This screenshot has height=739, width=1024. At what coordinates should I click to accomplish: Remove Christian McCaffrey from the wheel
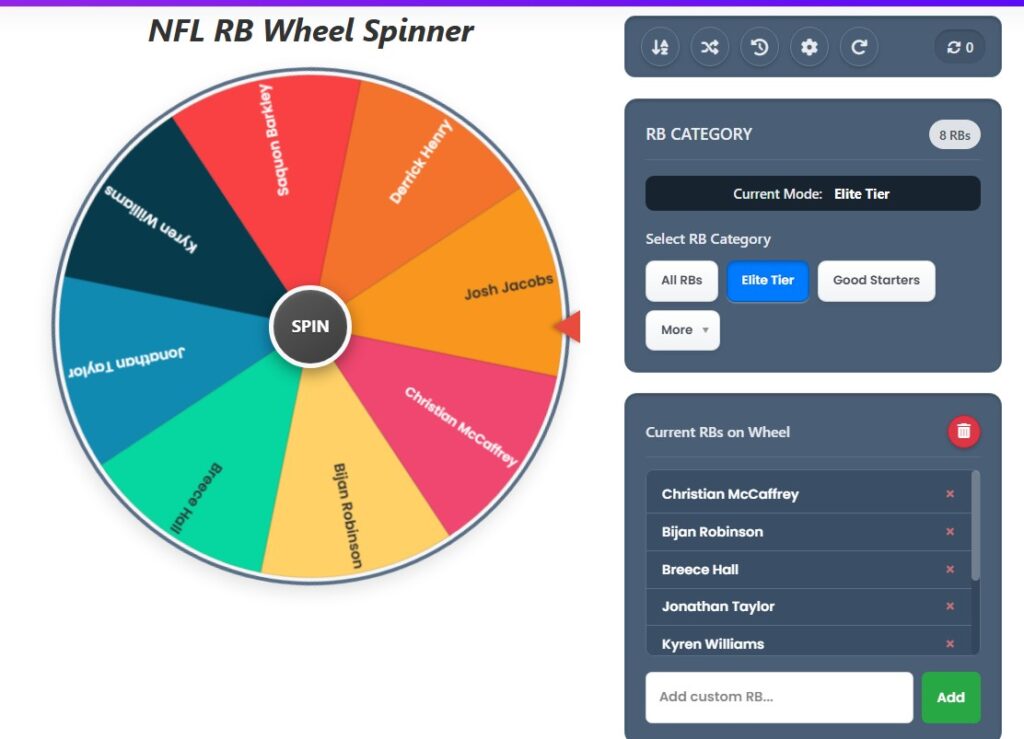(948, 494)
